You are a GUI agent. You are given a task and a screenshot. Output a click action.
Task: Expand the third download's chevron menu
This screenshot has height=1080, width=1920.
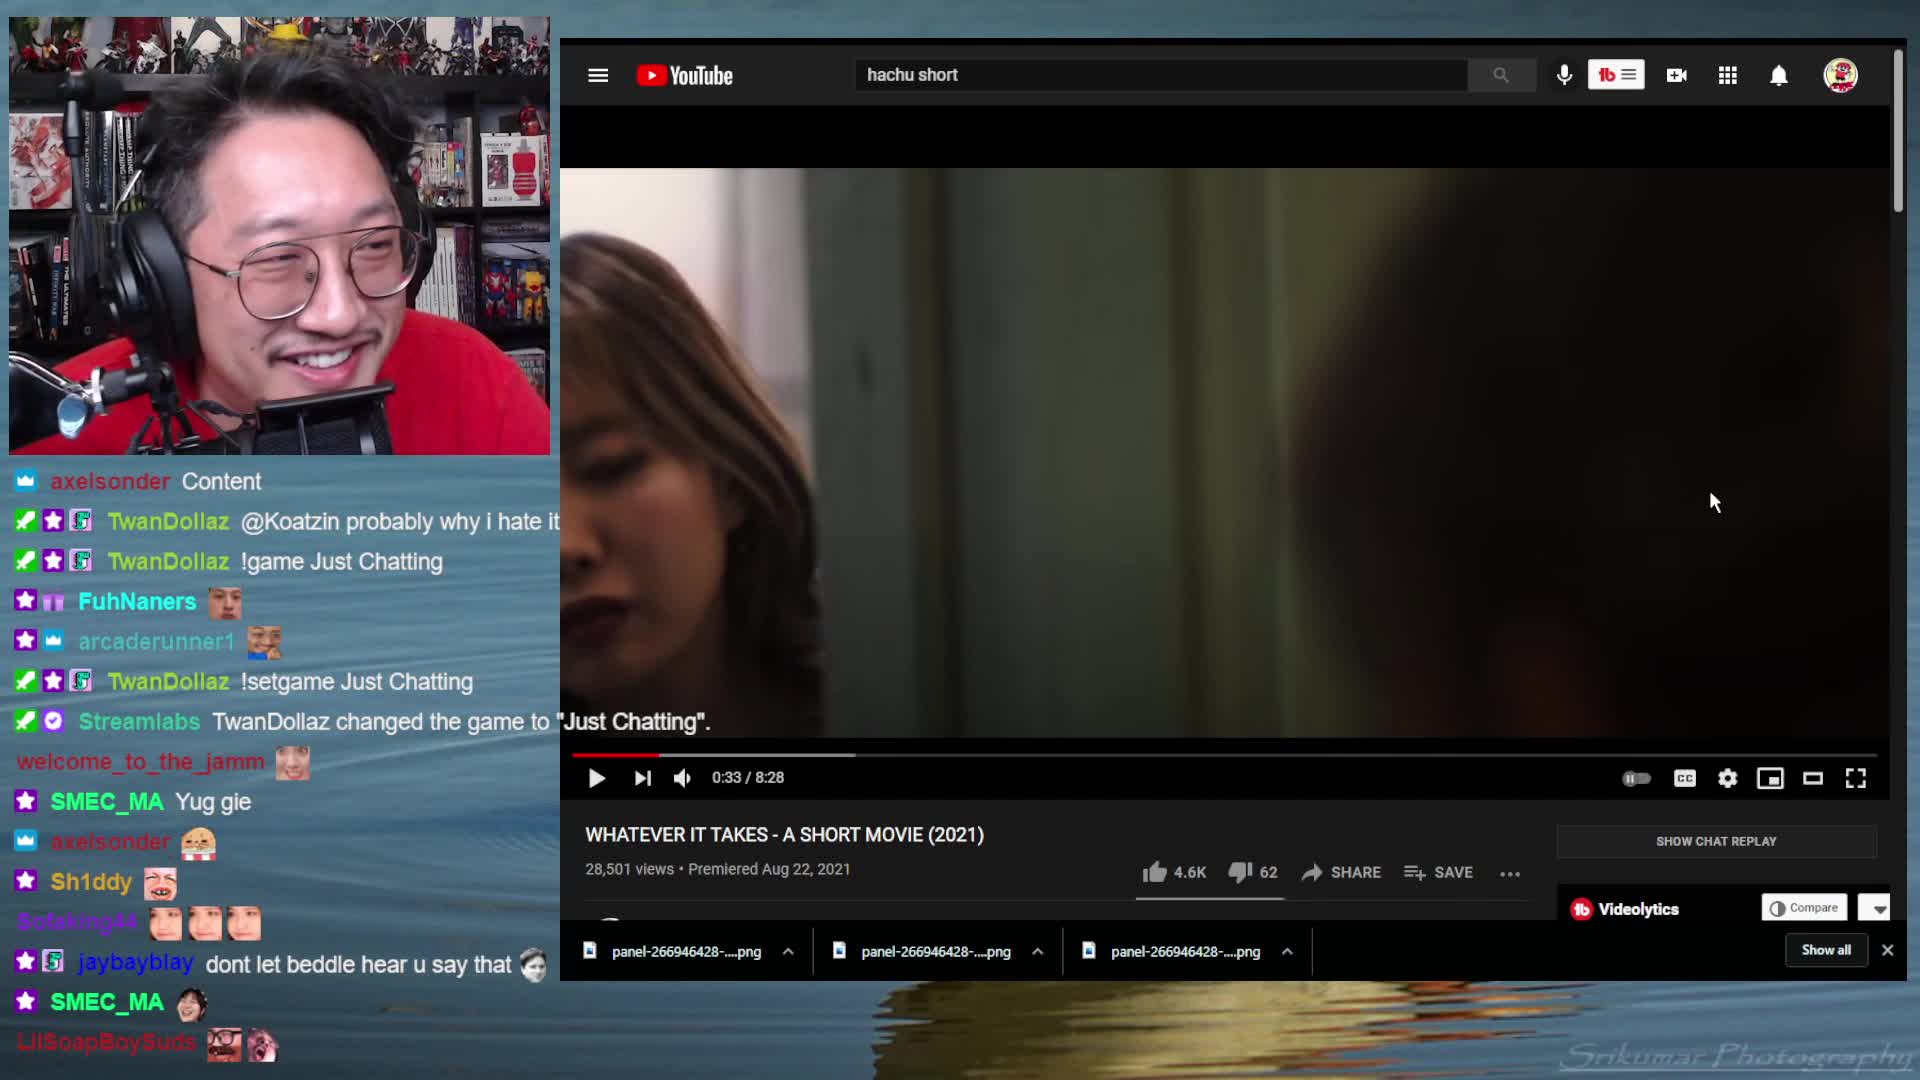pos(1287,951)
